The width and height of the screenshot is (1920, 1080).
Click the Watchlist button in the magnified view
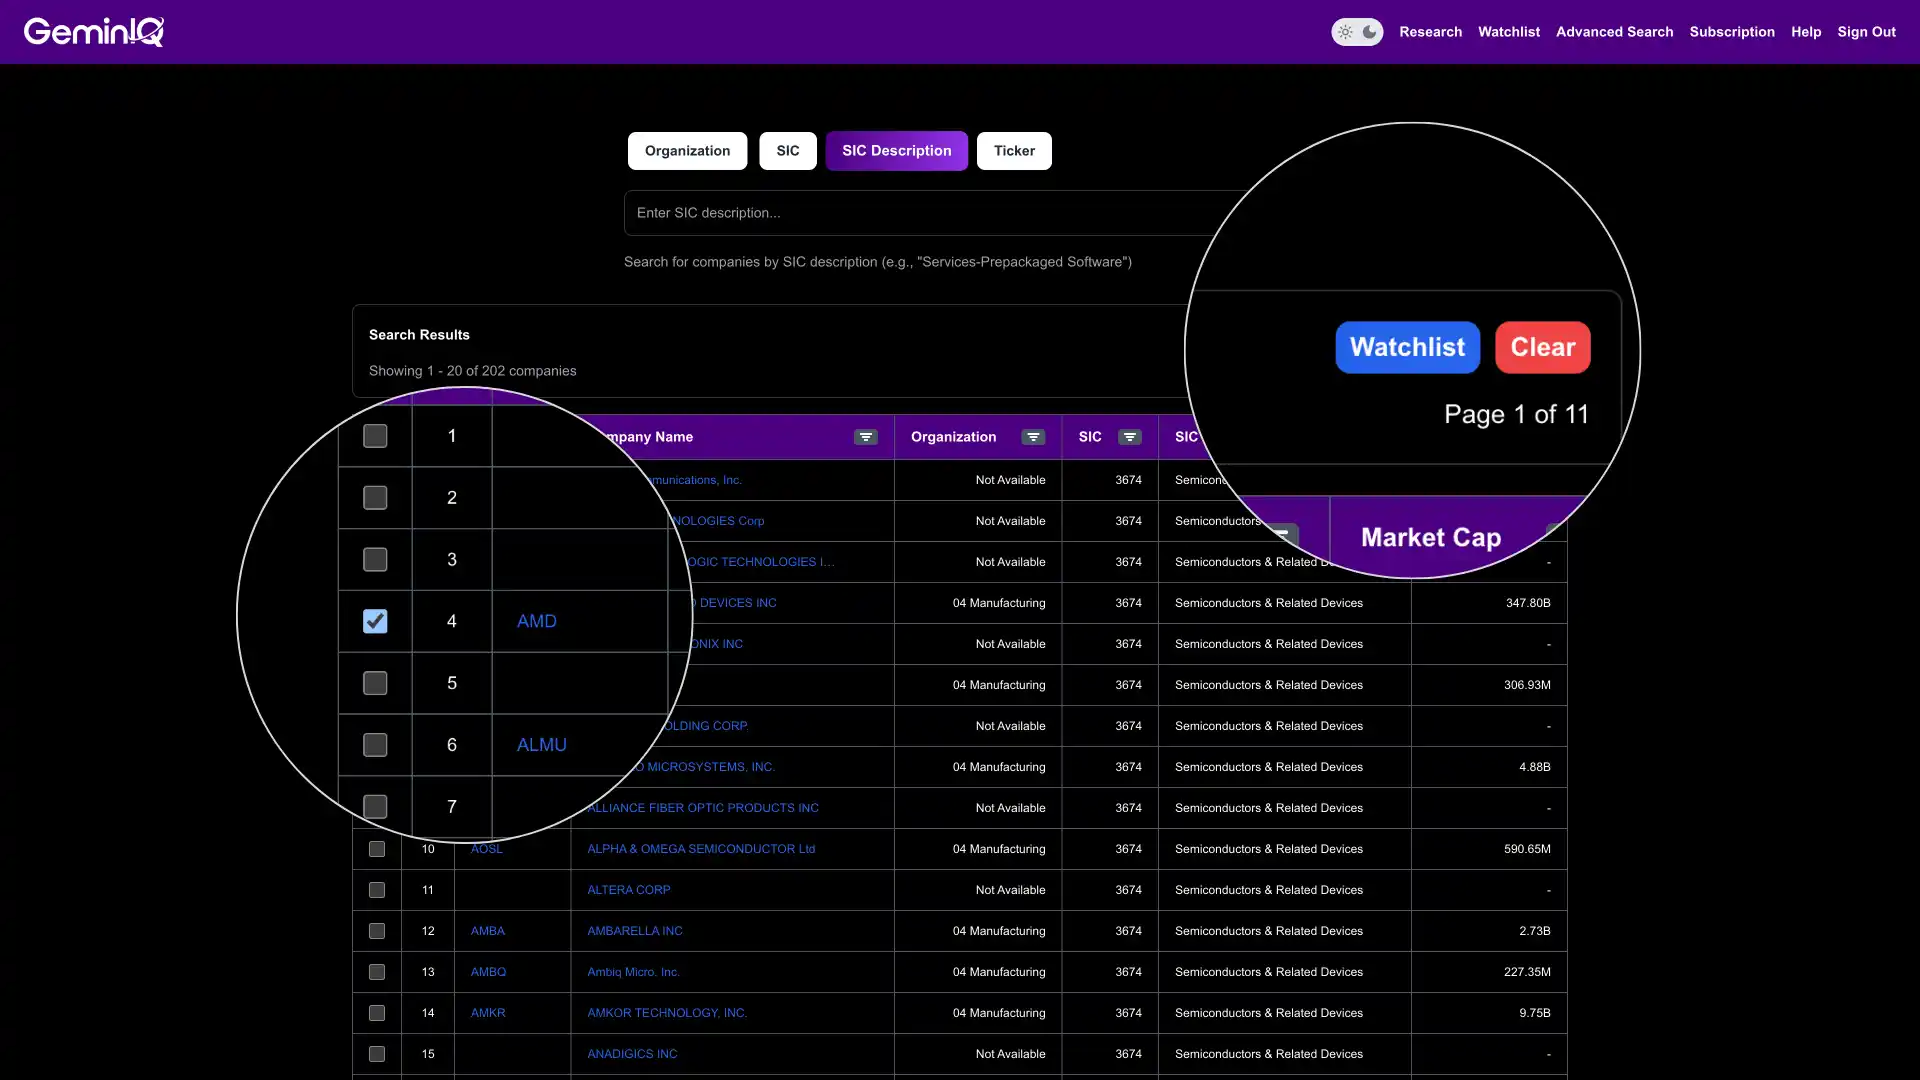coord(1408,347)
